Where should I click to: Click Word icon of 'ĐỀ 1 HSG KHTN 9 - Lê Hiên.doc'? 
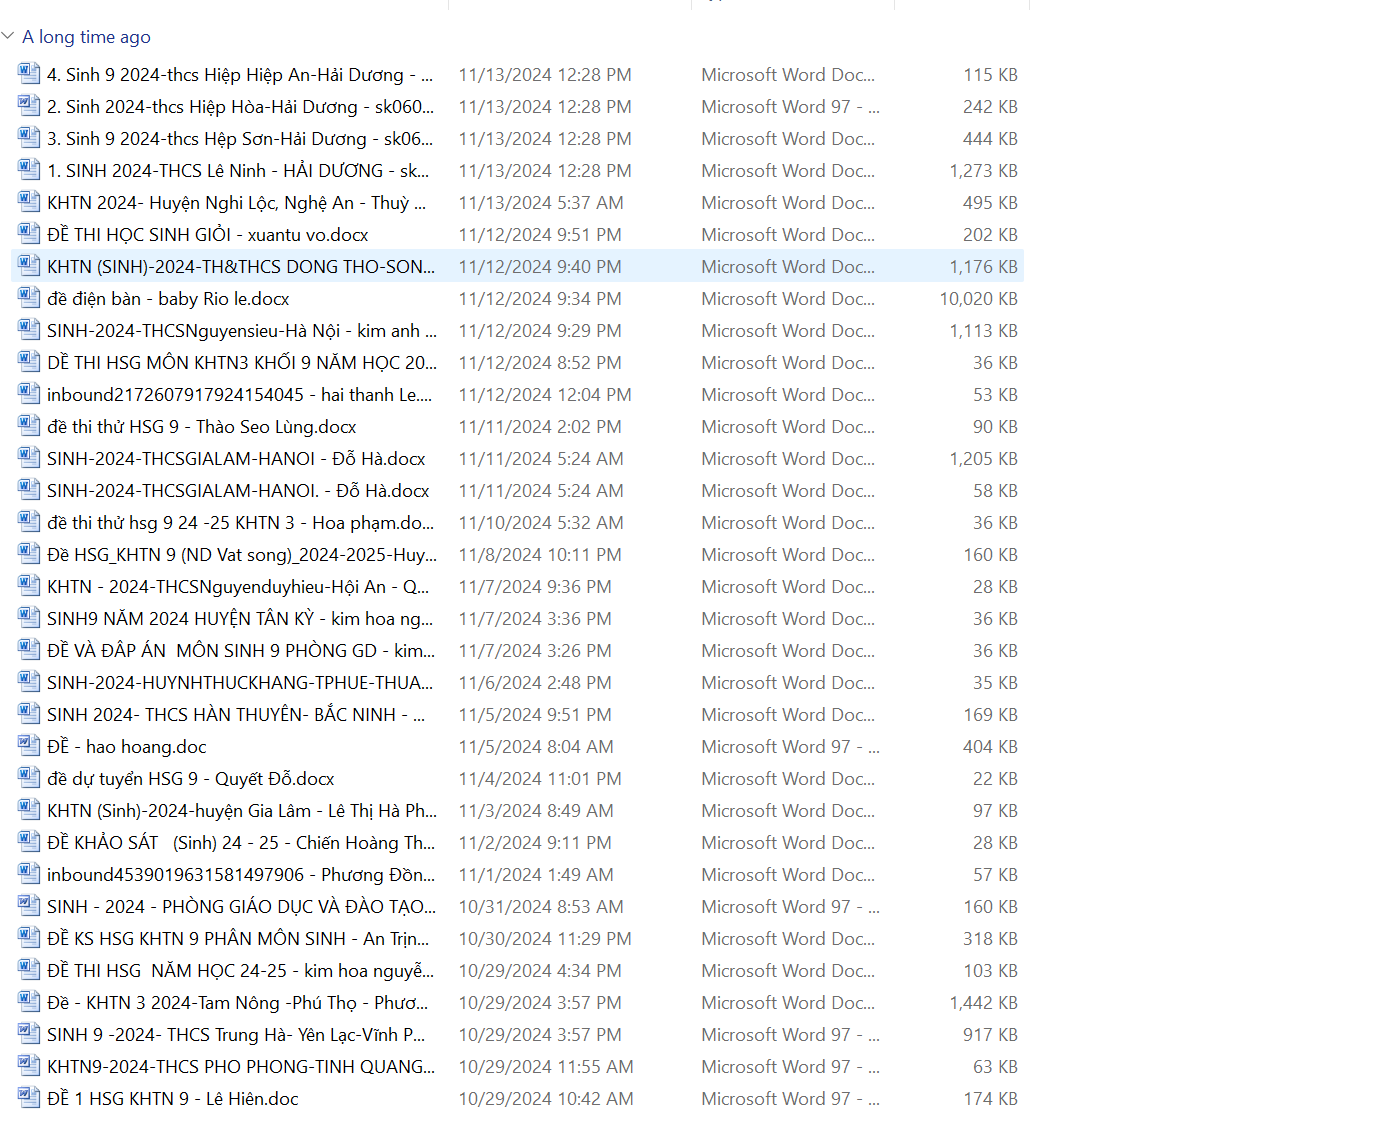coord(29,1098)
